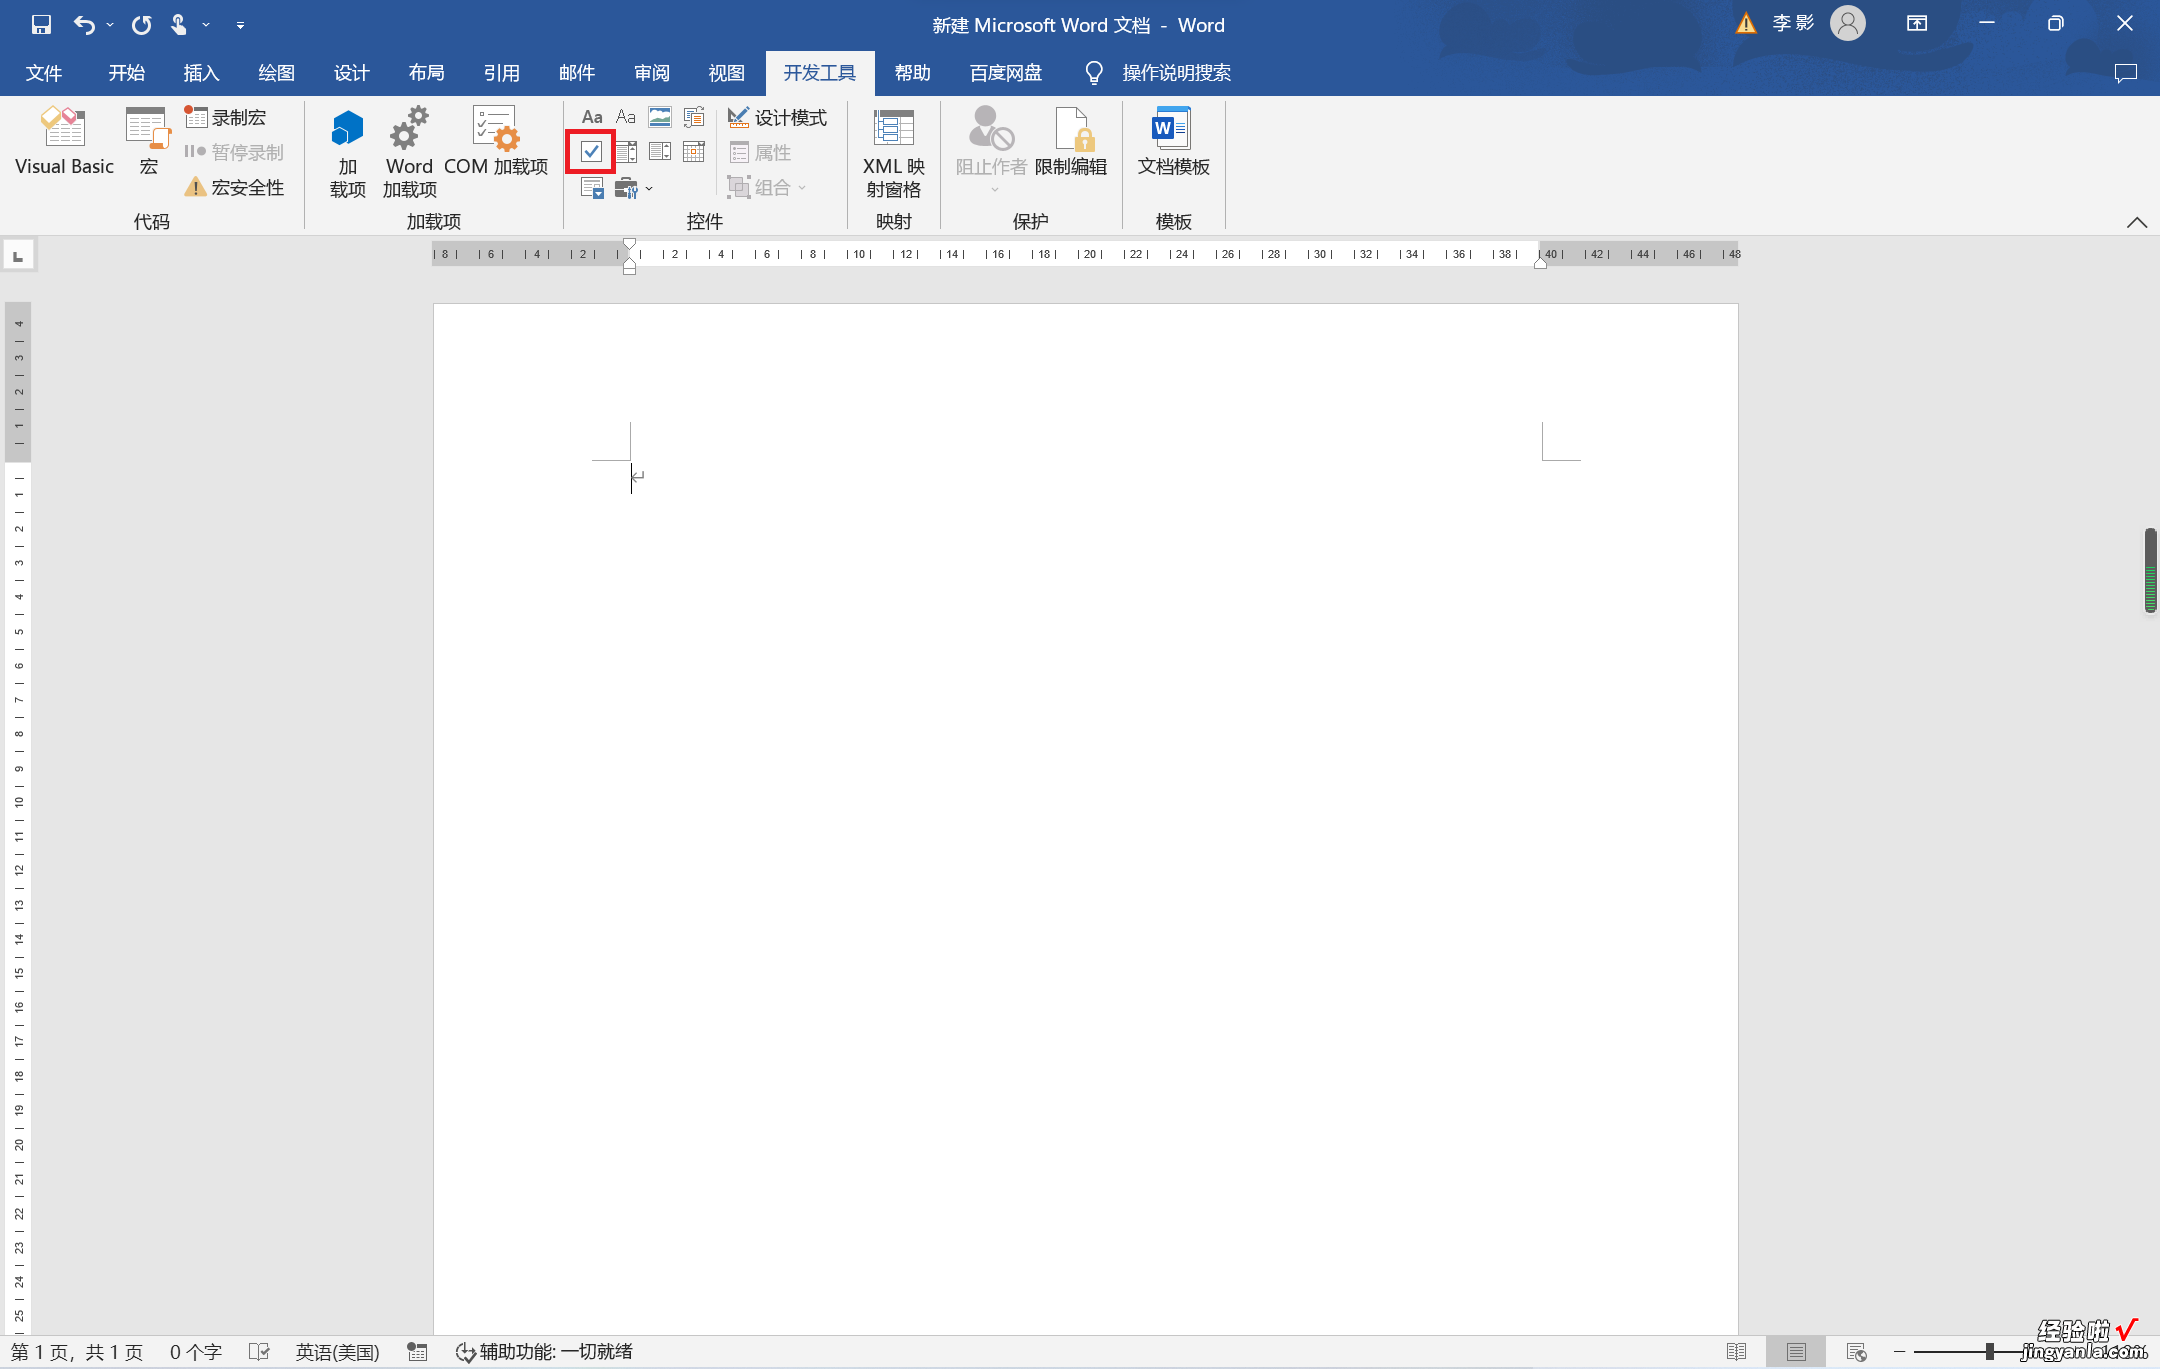This screenshot has height=1369, width=2160.
Task: Open spelling and proofing check icon
Action: click(x=259, y=1352)
